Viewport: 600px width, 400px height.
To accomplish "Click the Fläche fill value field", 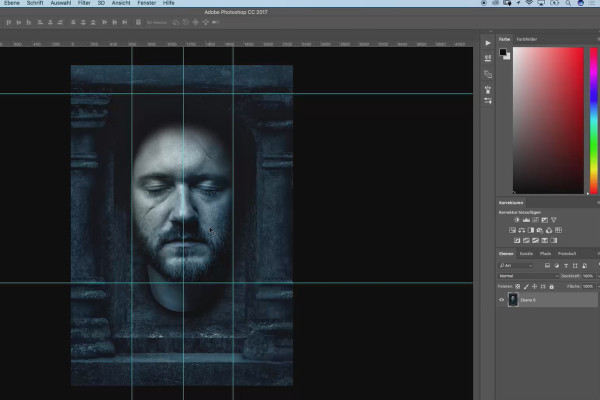I will [589, 286].
